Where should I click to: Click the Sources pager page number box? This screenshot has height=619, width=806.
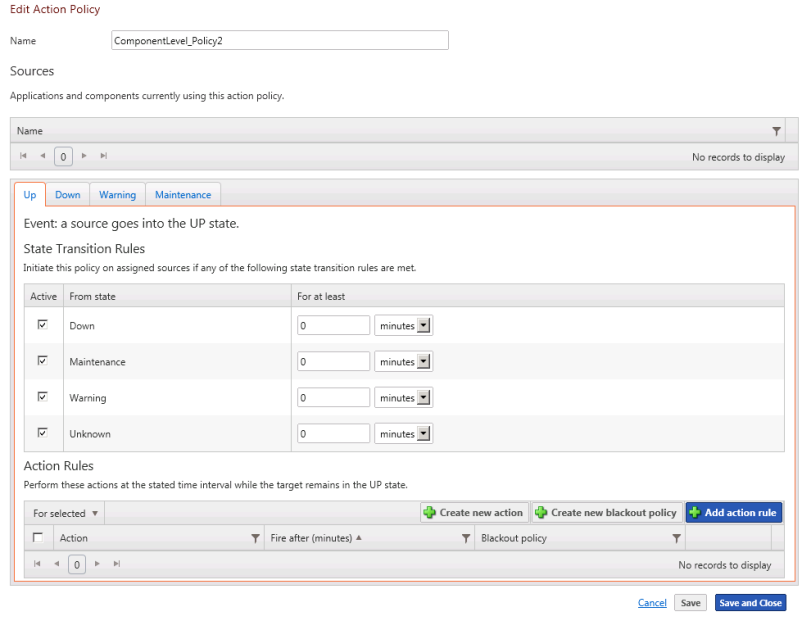tap(63, 156)
